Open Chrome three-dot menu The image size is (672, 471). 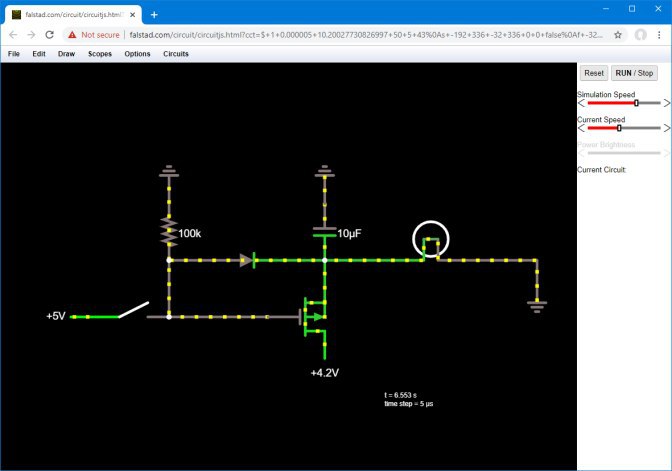[x=659, y=35]
